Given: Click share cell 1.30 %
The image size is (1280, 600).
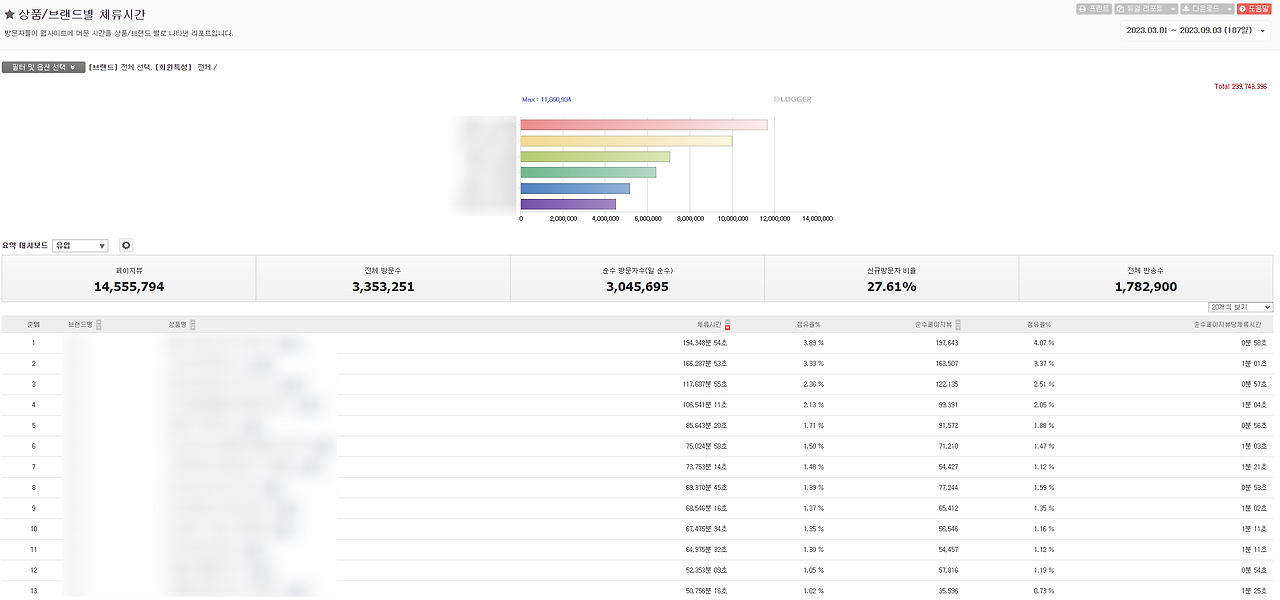Looking at the screenshot, I should pos(813,550).
